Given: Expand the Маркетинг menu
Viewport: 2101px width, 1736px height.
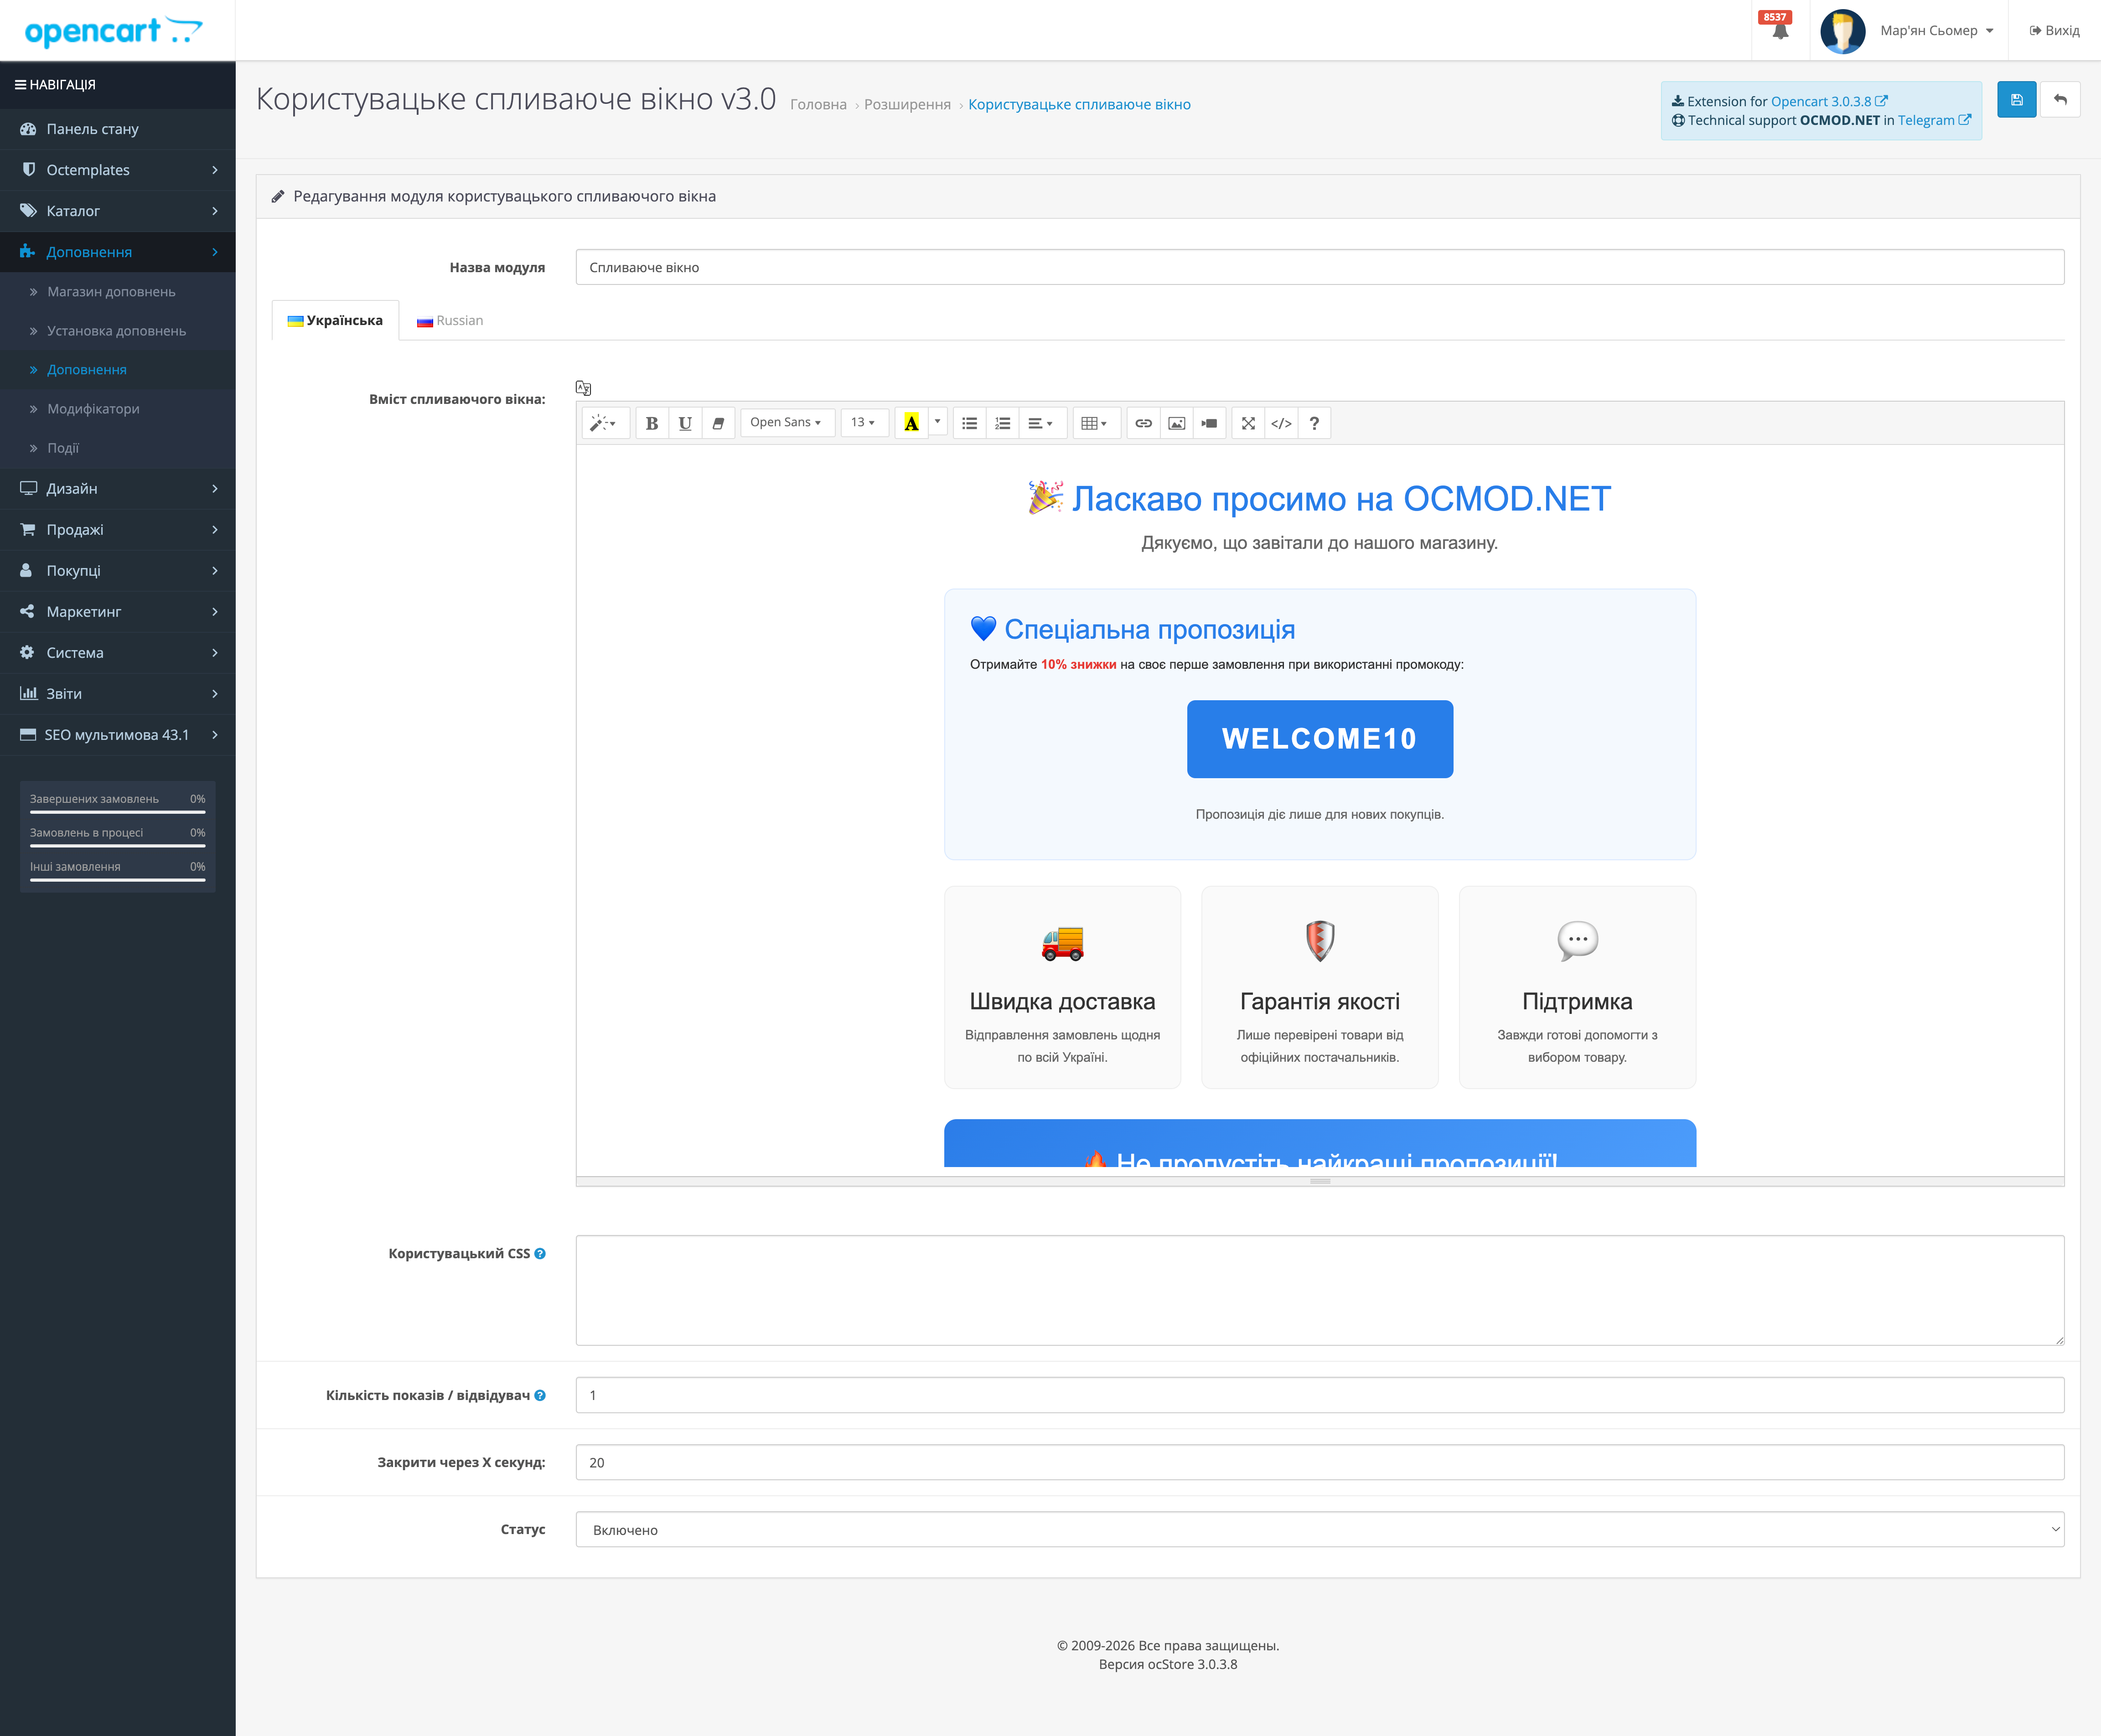Looking at the screenshot, I should [x=118, y=612].
